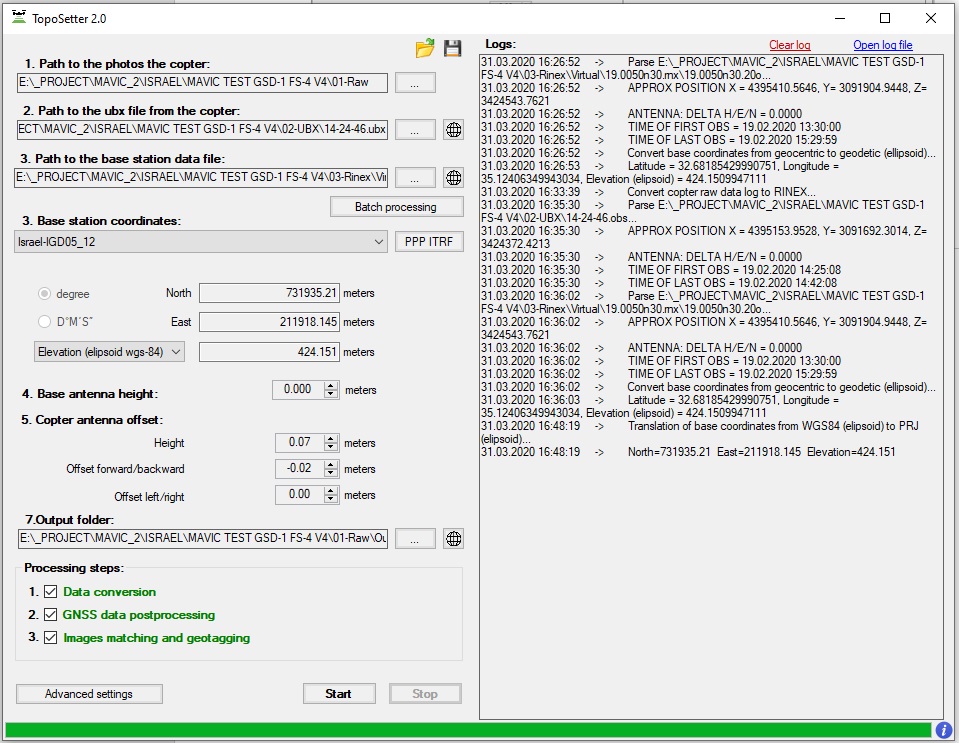Browse for the copter photos path
The image size is (959, 743).
(414, 83)
